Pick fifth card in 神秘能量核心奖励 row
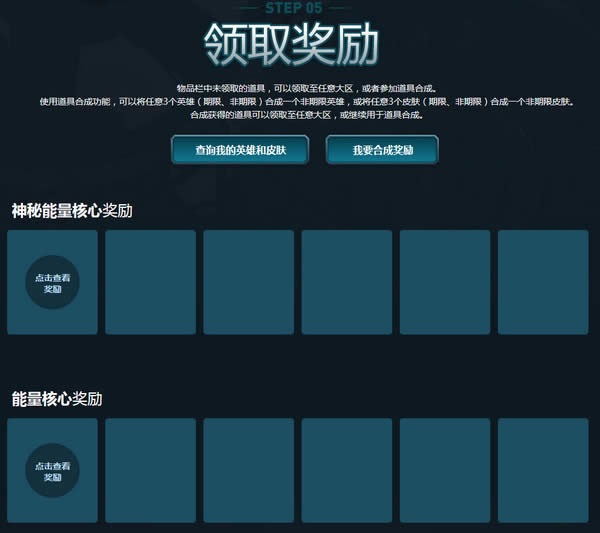This screenshot has height=533, width=600. (444, 282)
